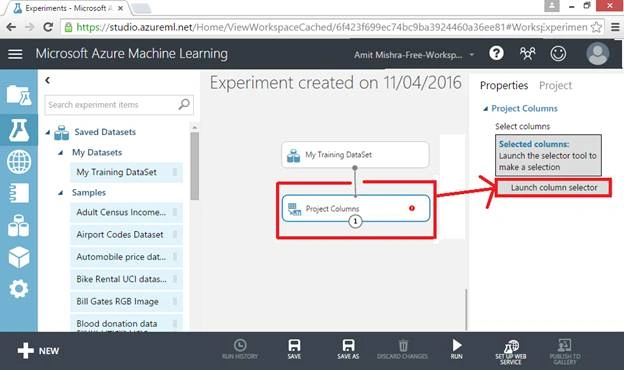624x370 pixels.
Task: Select the Project Columns canvas module
Action: click(356, 208)
